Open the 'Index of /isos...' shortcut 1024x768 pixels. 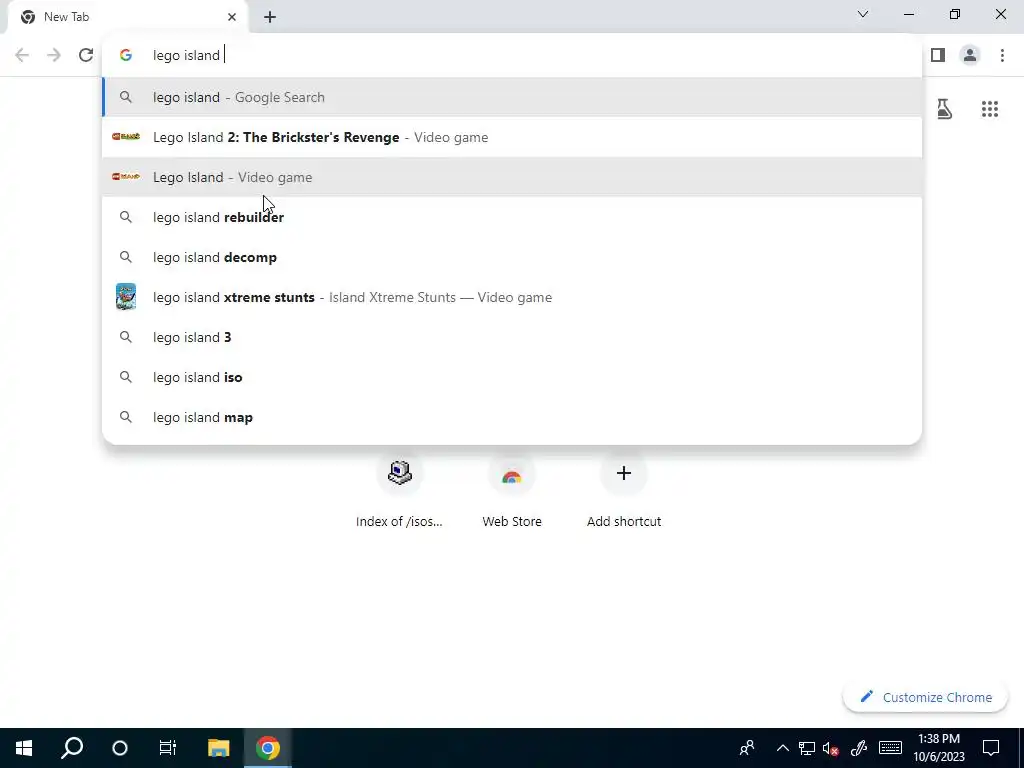click(399, 492)
